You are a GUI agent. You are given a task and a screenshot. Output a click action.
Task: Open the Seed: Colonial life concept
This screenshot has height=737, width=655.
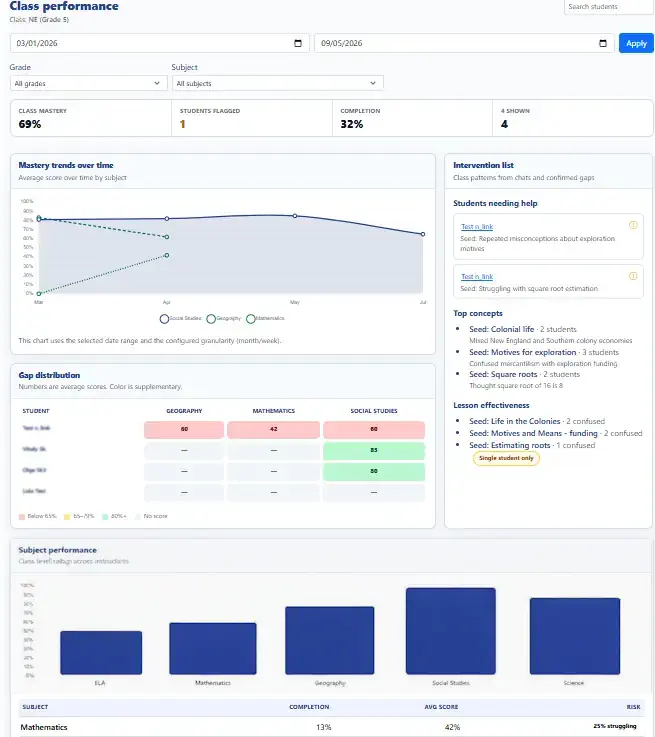[x=501, y=329]
